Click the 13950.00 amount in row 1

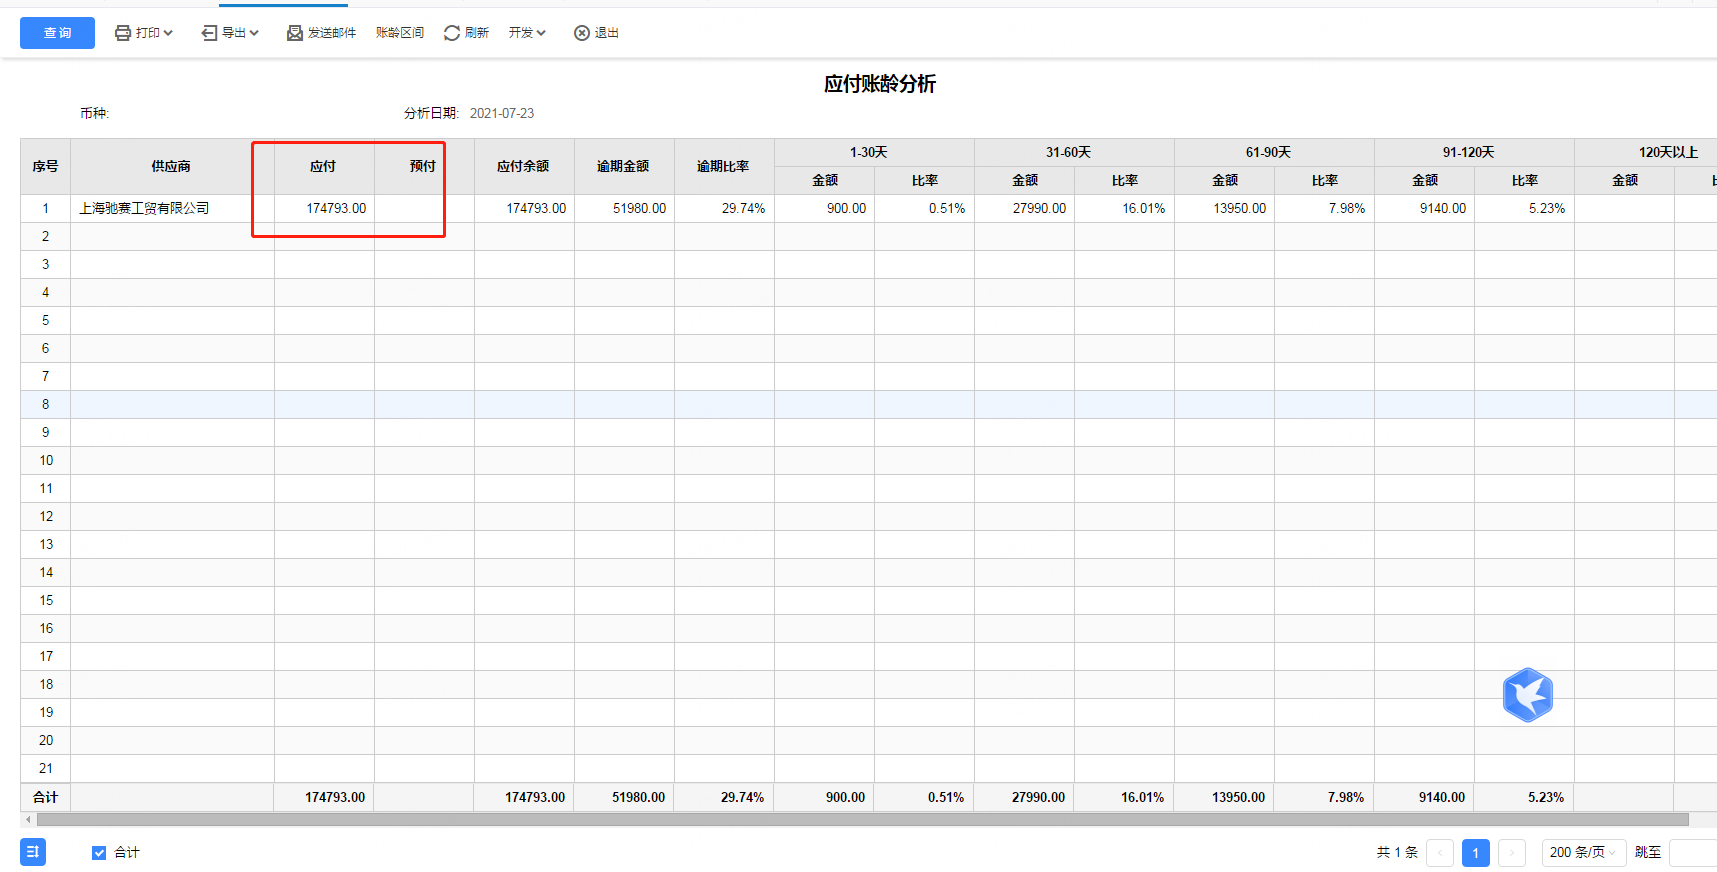(x=1239, y=208)
